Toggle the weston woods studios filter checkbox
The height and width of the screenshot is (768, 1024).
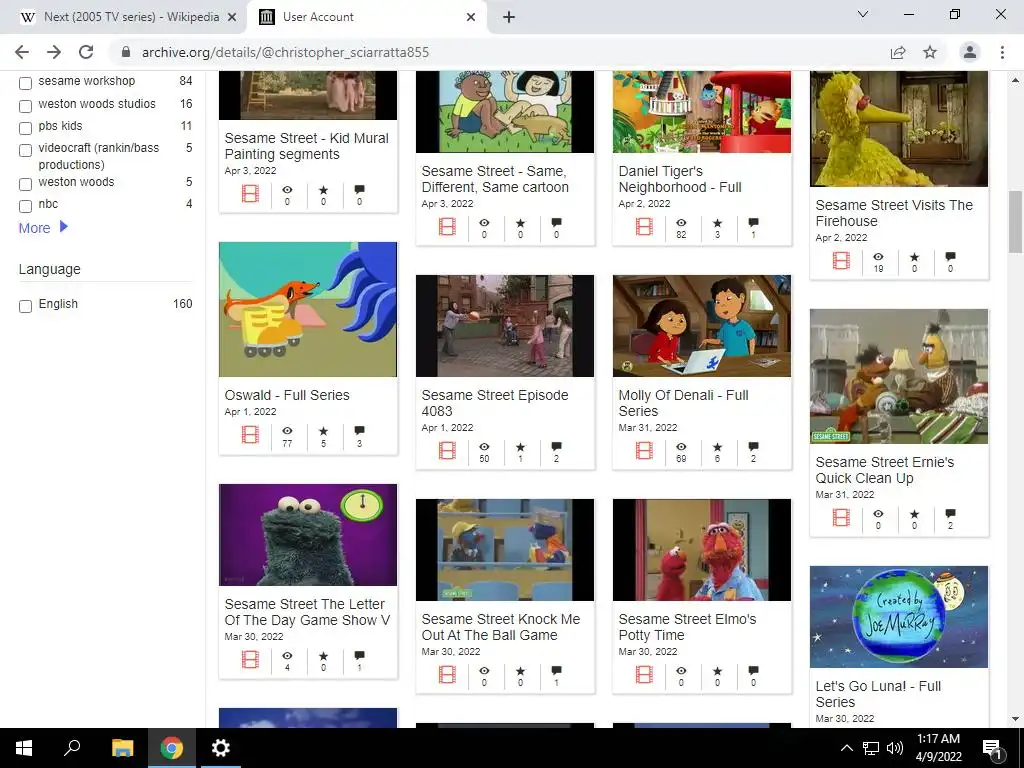click(25, 106)
